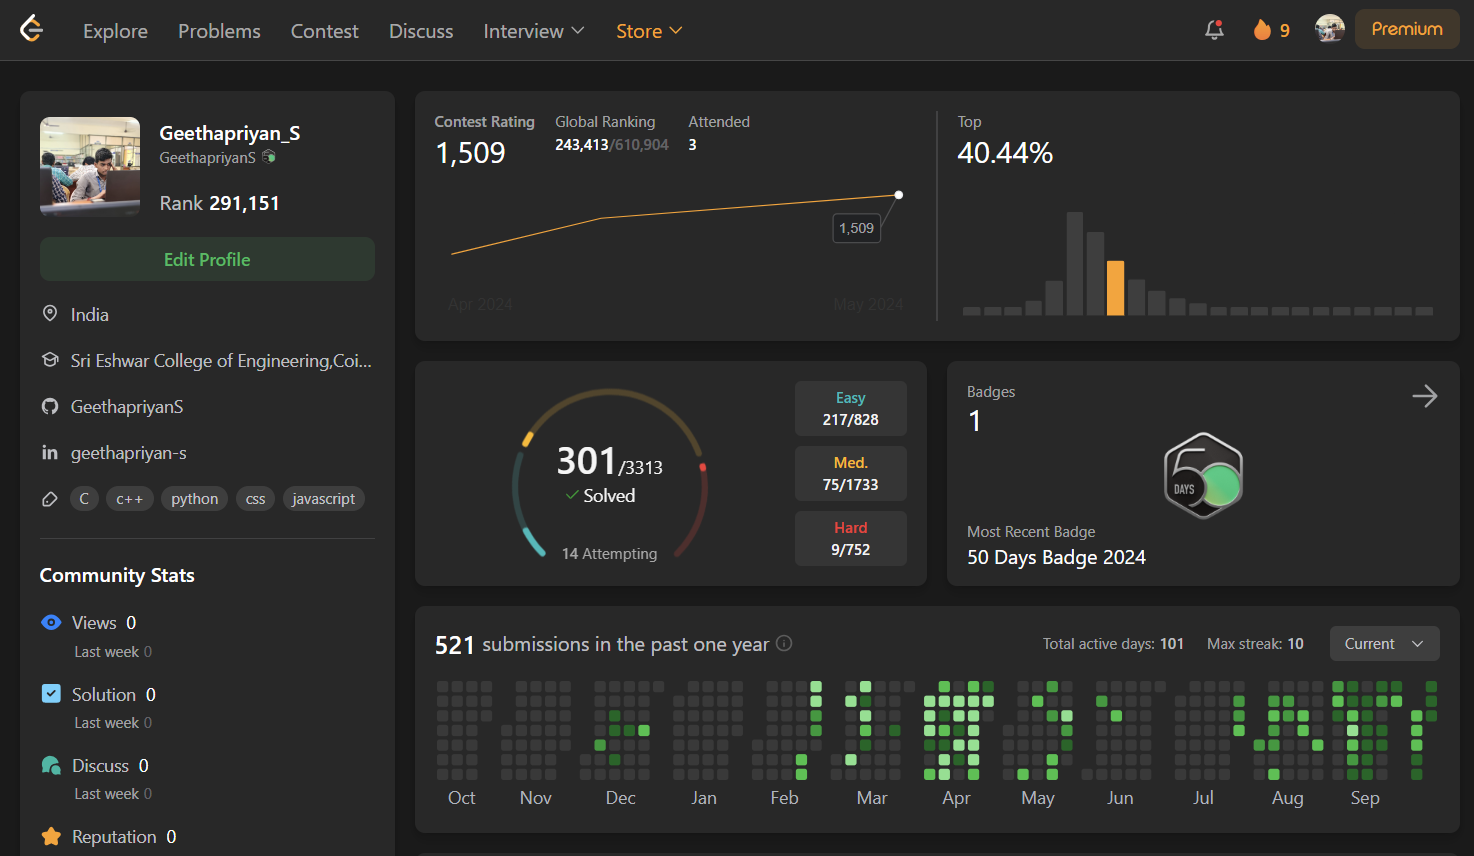
Task: Click the 1,509 chart tooltip label
Action: coord(856,228)
